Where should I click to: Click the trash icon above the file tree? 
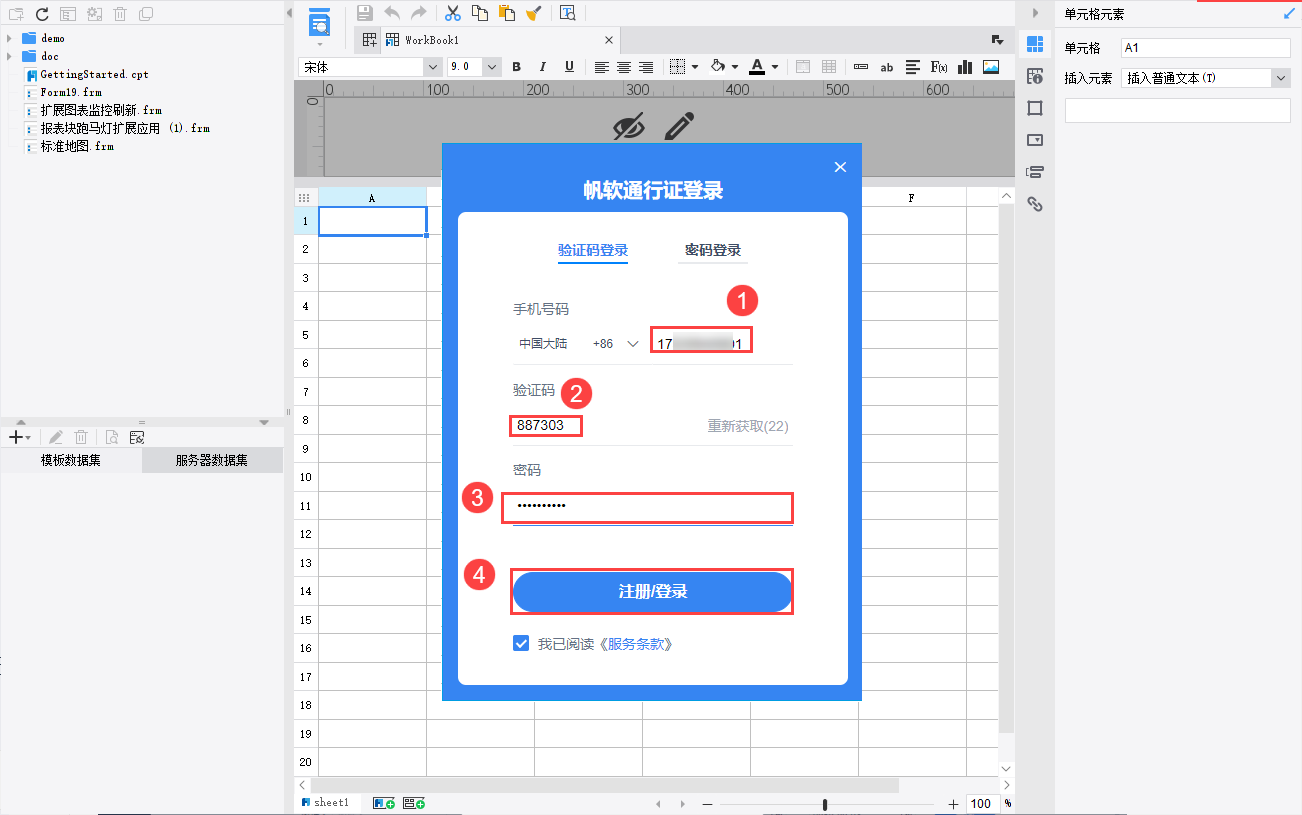tap(120, 14)
